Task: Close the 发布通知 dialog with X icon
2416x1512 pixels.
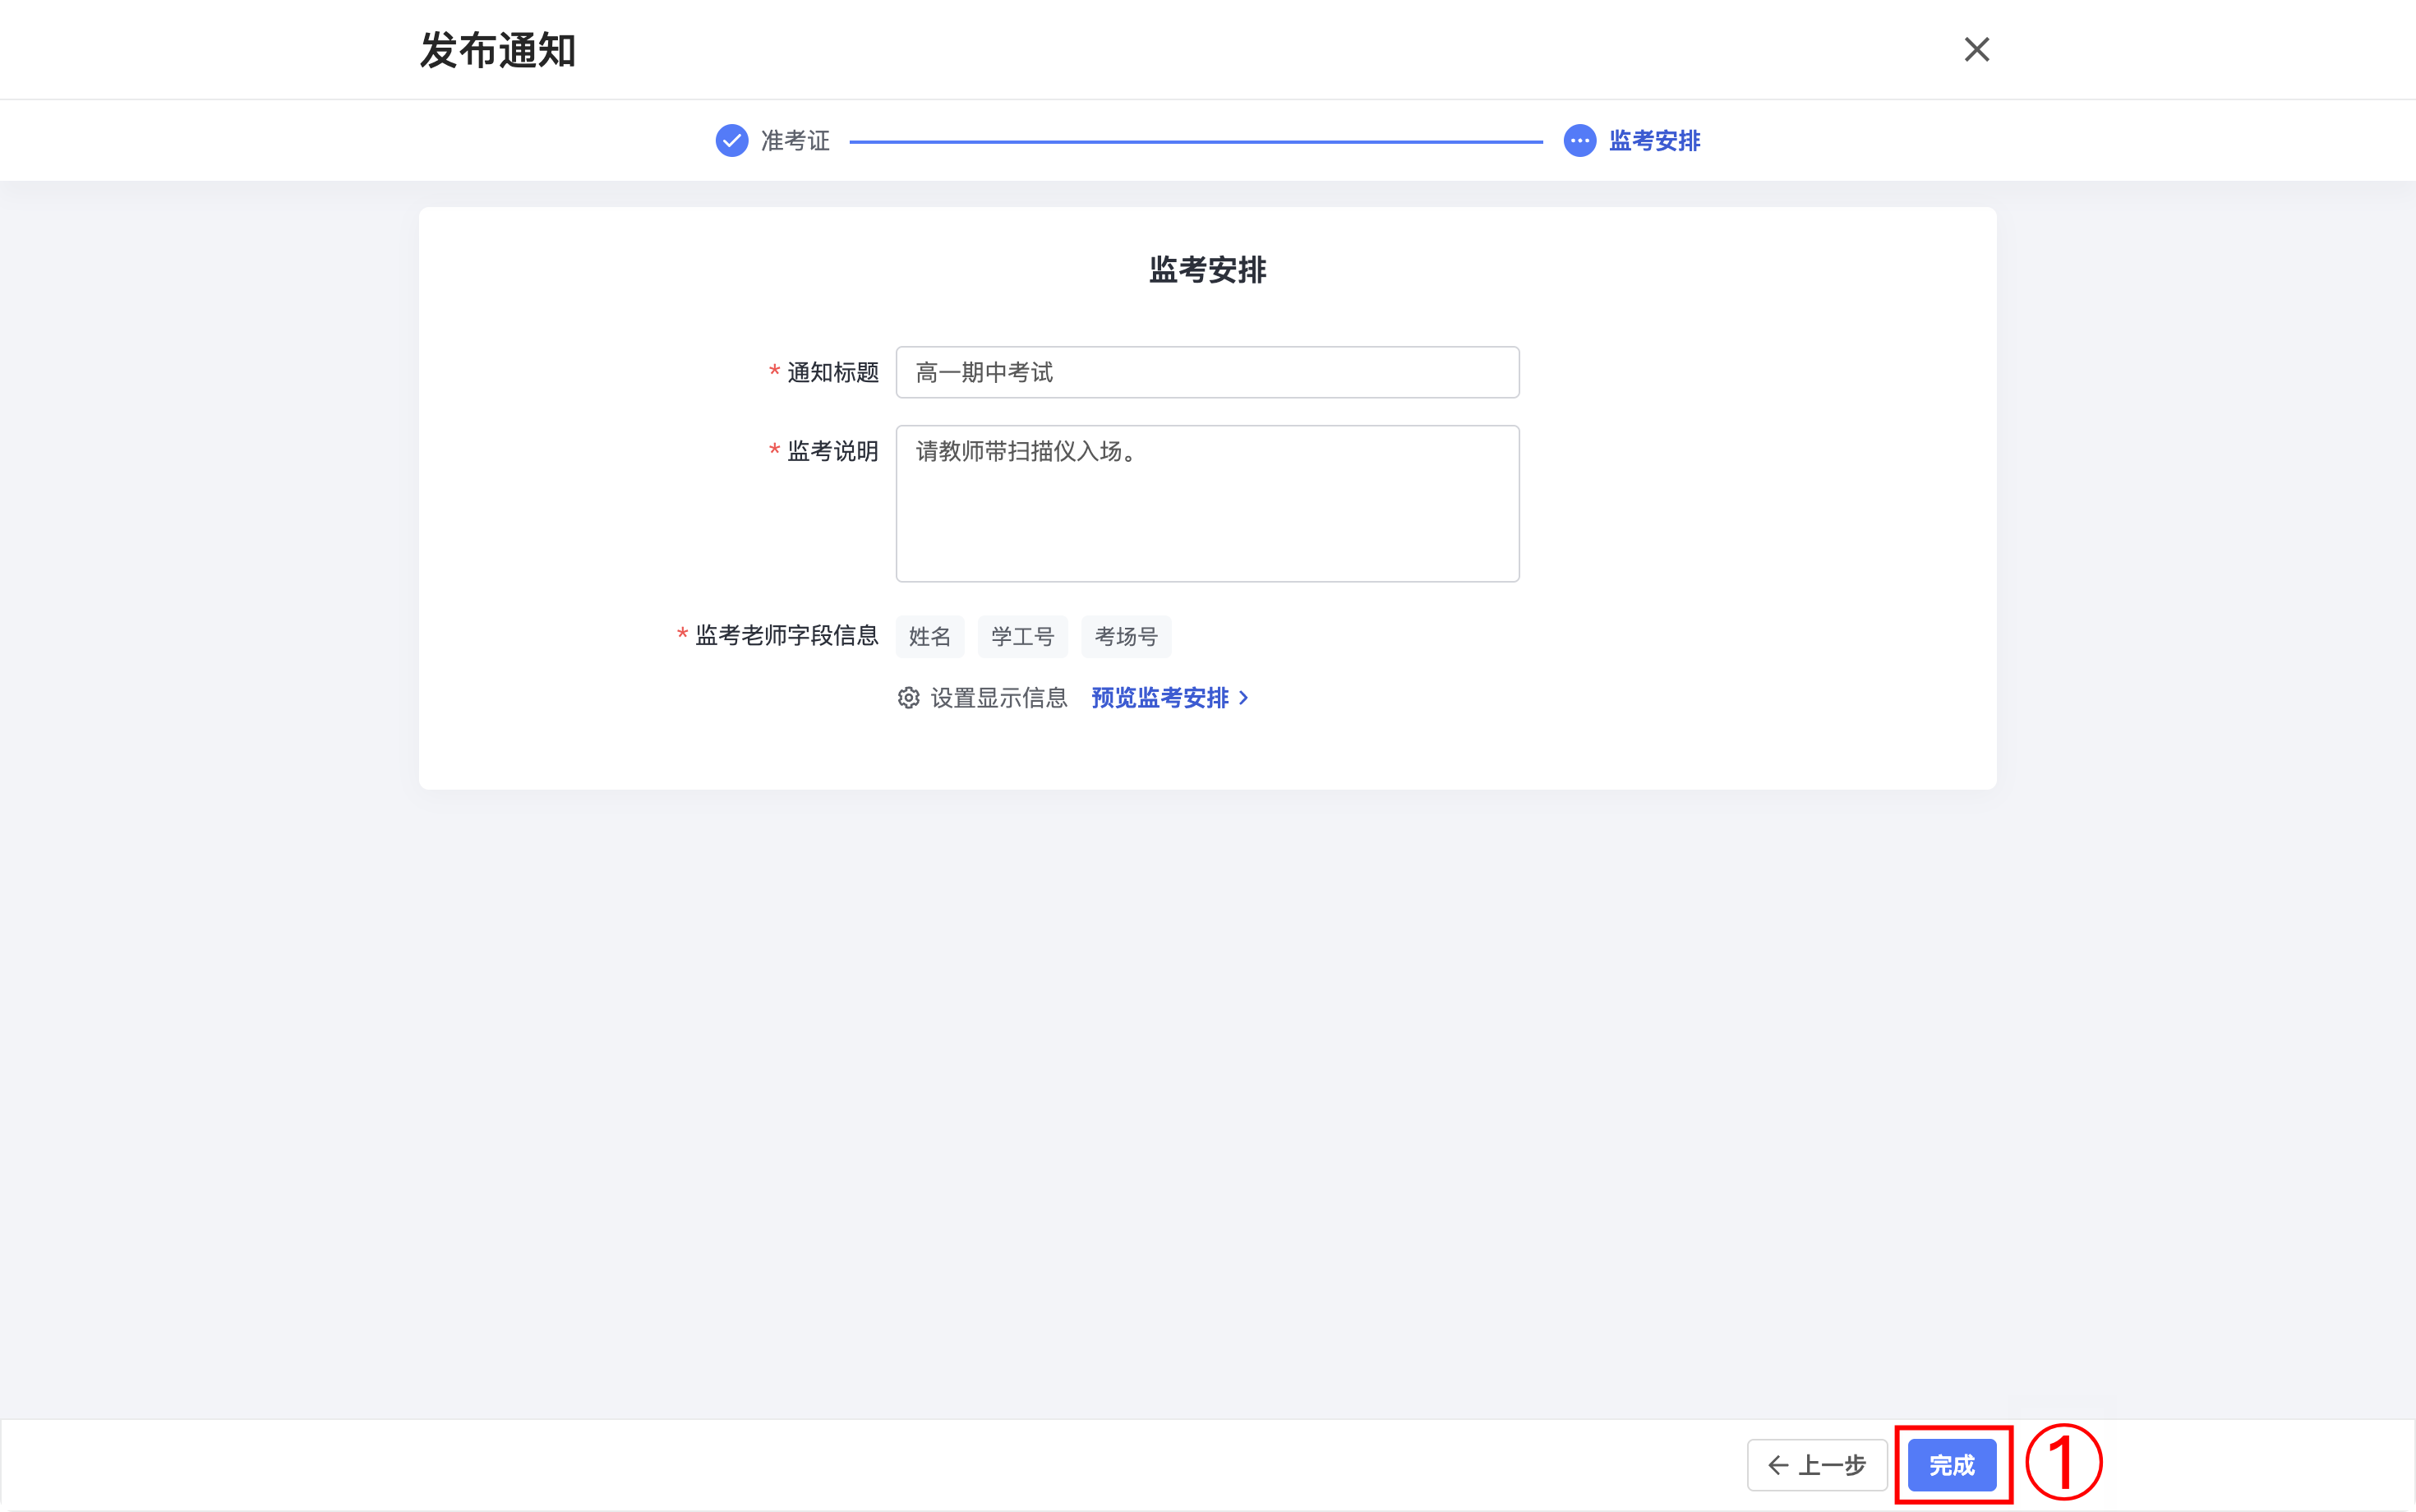Action: pos(1976,50)
